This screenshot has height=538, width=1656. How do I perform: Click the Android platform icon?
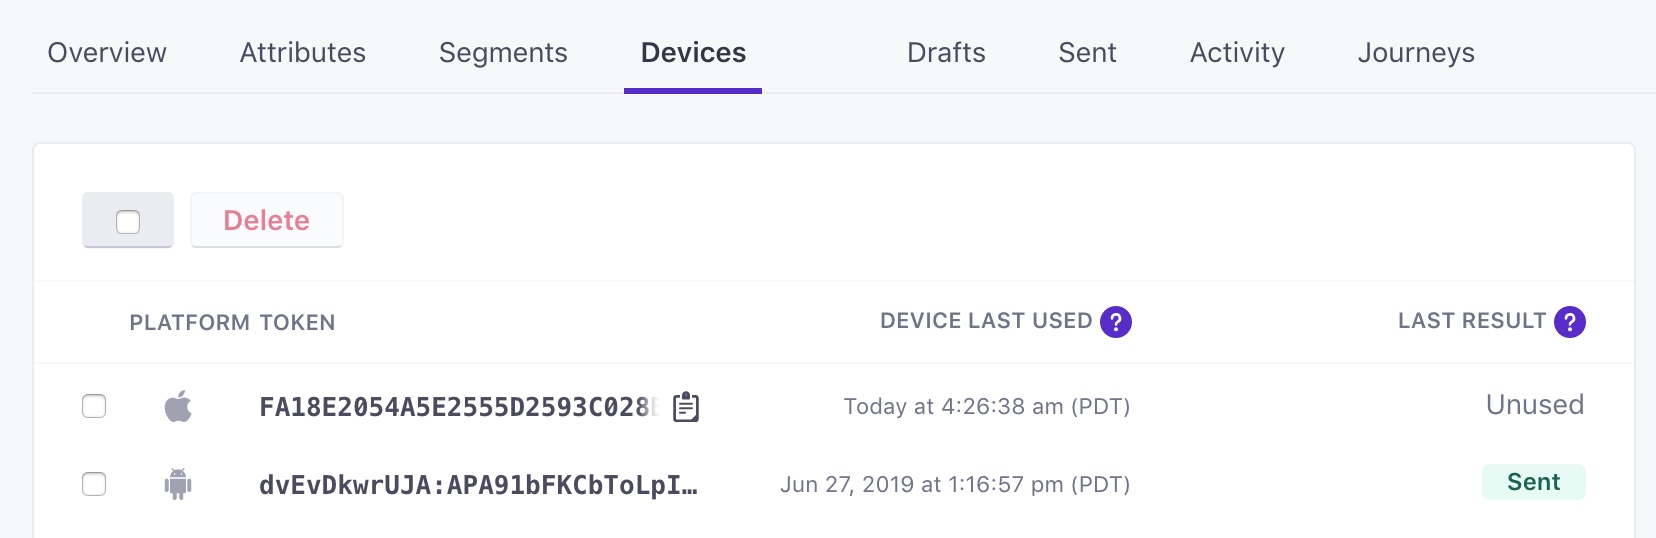(178, 485)
